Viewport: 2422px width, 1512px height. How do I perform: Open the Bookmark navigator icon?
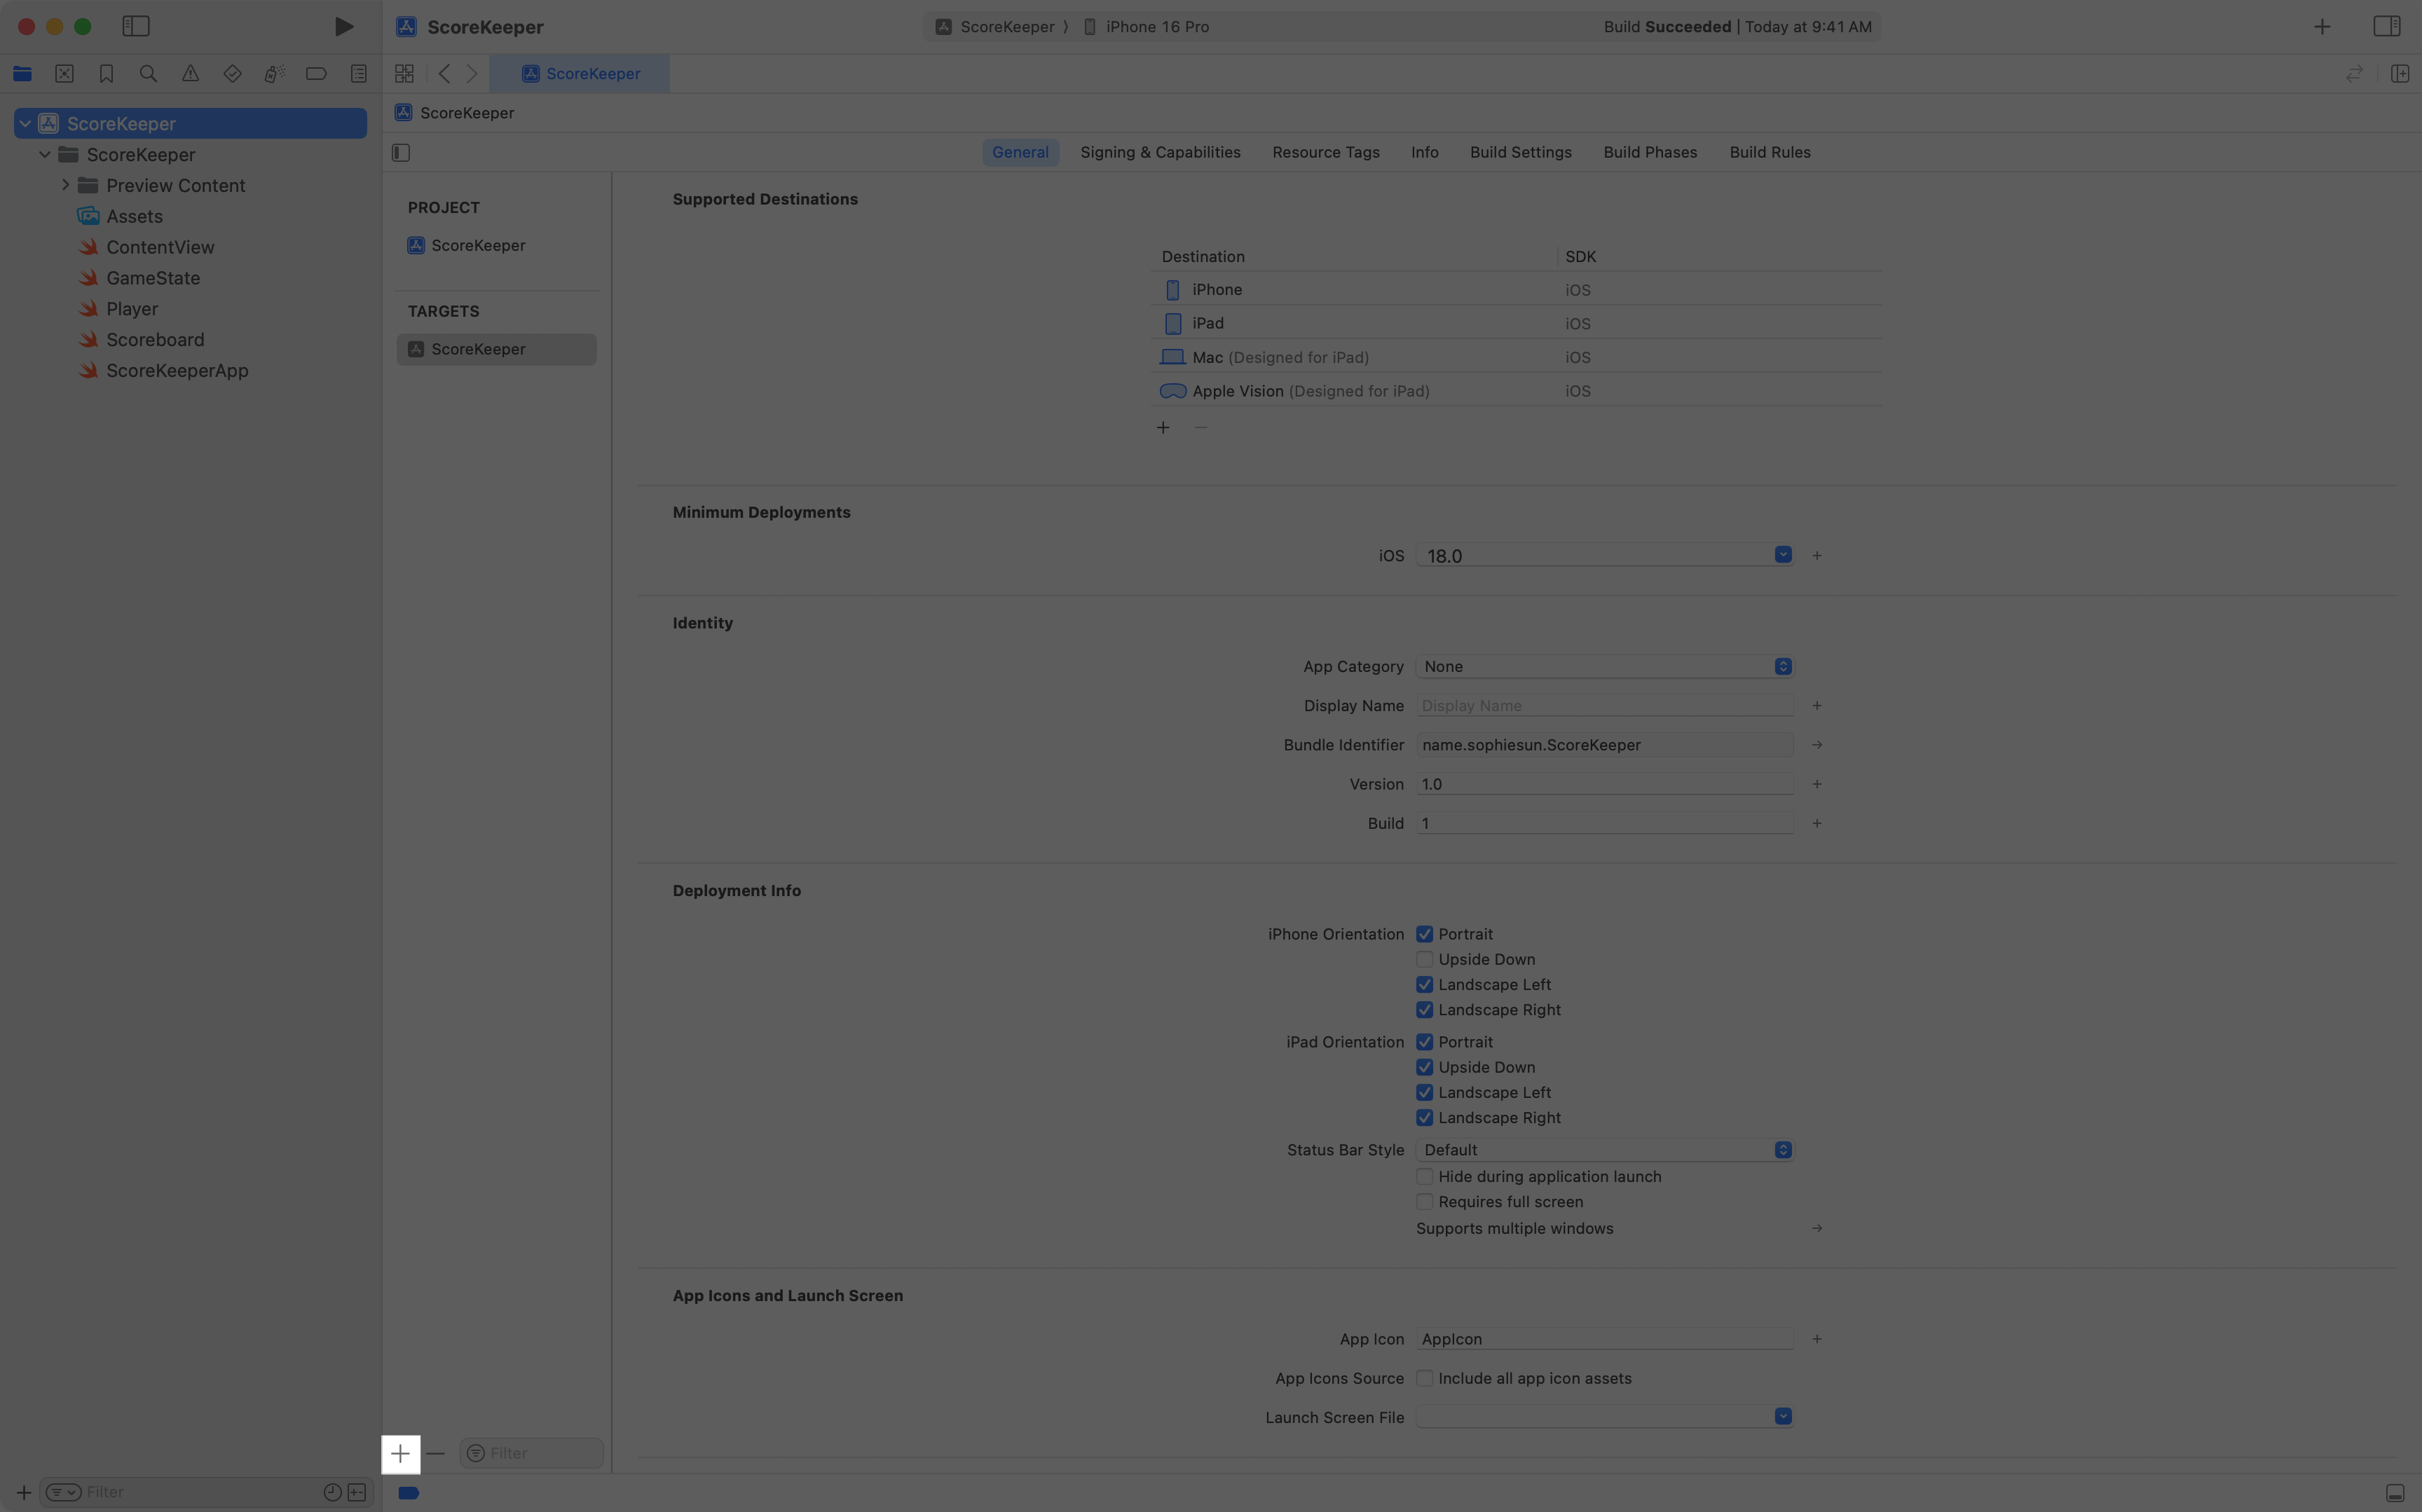(x=106, y=74)
